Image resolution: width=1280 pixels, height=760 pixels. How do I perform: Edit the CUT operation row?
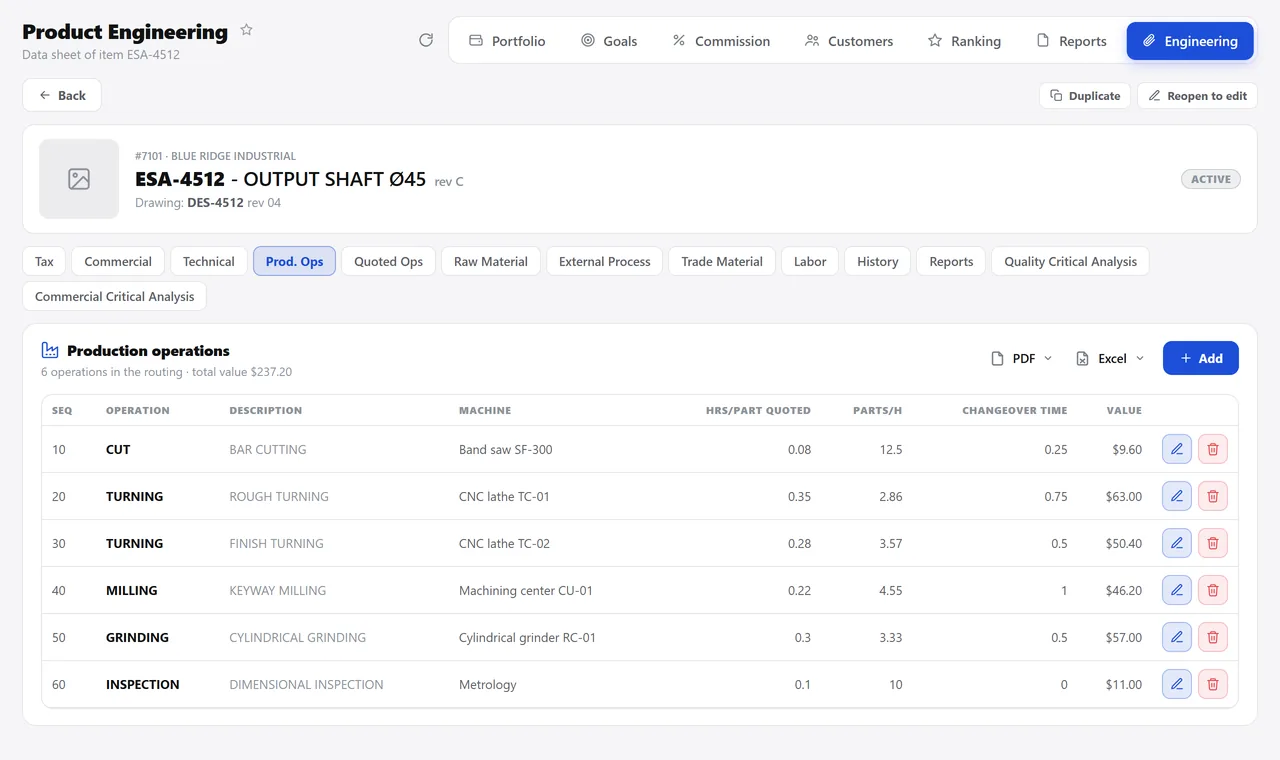pyautogui.click(x=1177, y=449)
